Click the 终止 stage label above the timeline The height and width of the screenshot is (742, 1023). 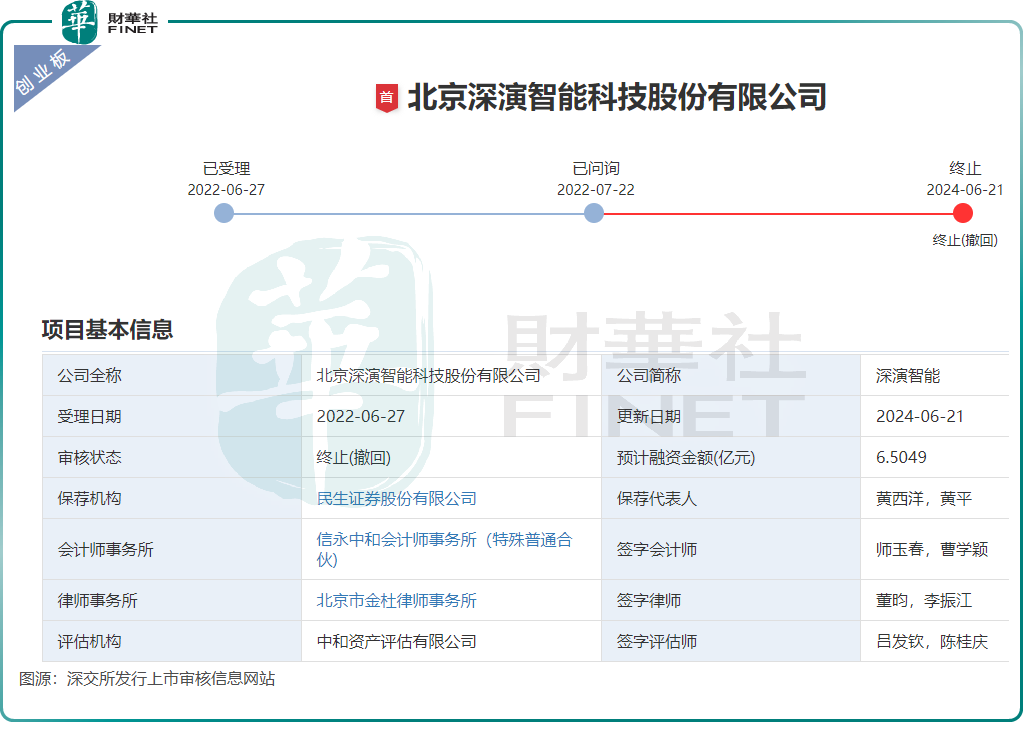[x=965, y=168]
